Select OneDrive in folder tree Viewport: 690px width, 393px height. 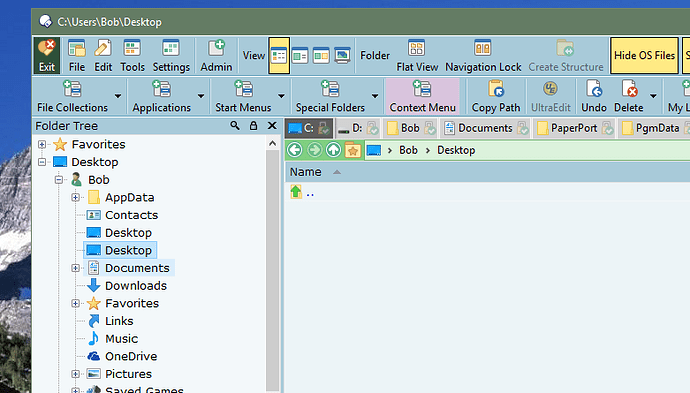click(x=131, y=356)
